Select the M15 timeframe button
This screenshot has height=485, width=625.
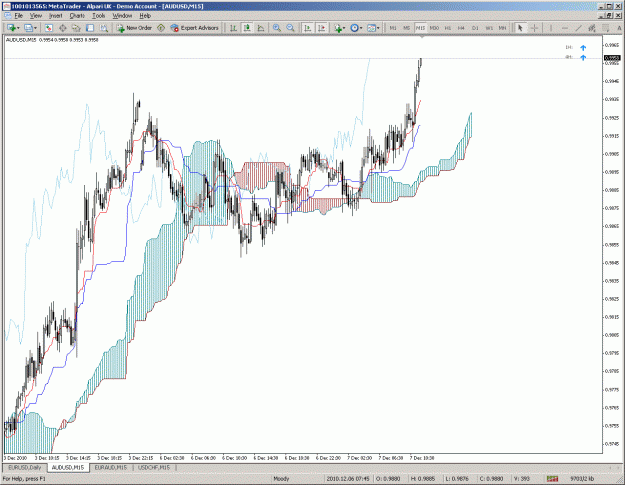(420, 28)
